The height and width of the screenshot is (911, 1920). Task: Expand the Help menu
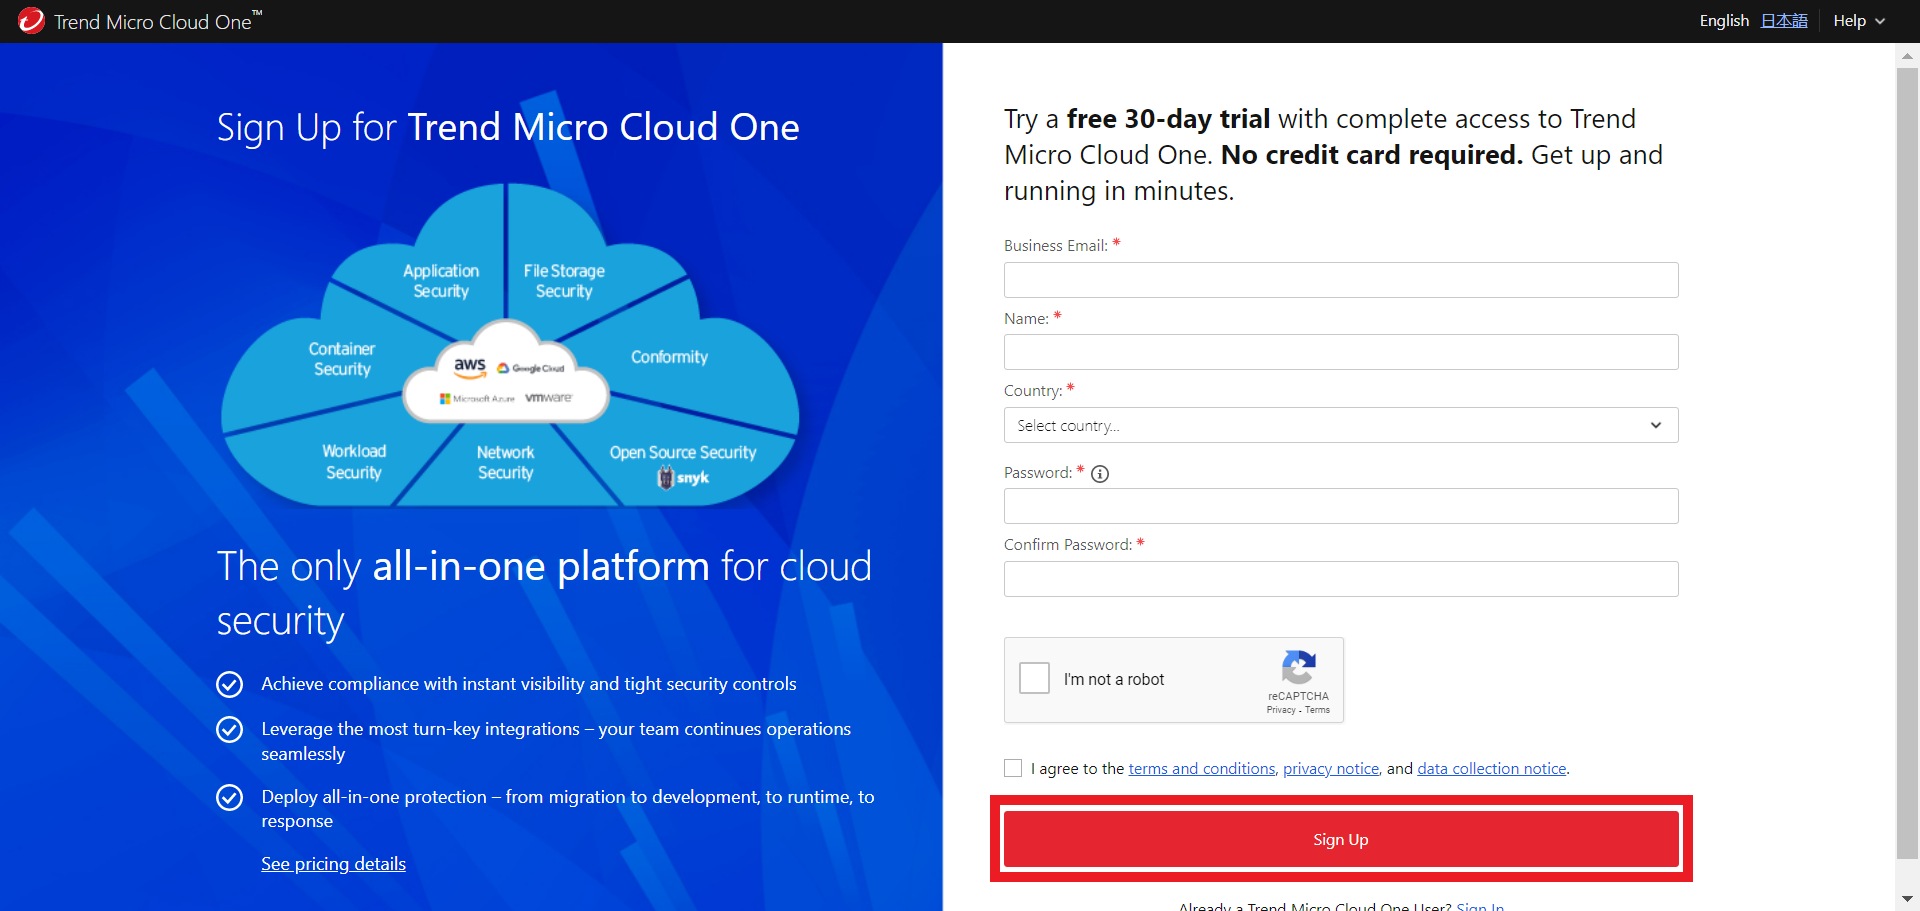(1859, 21)
